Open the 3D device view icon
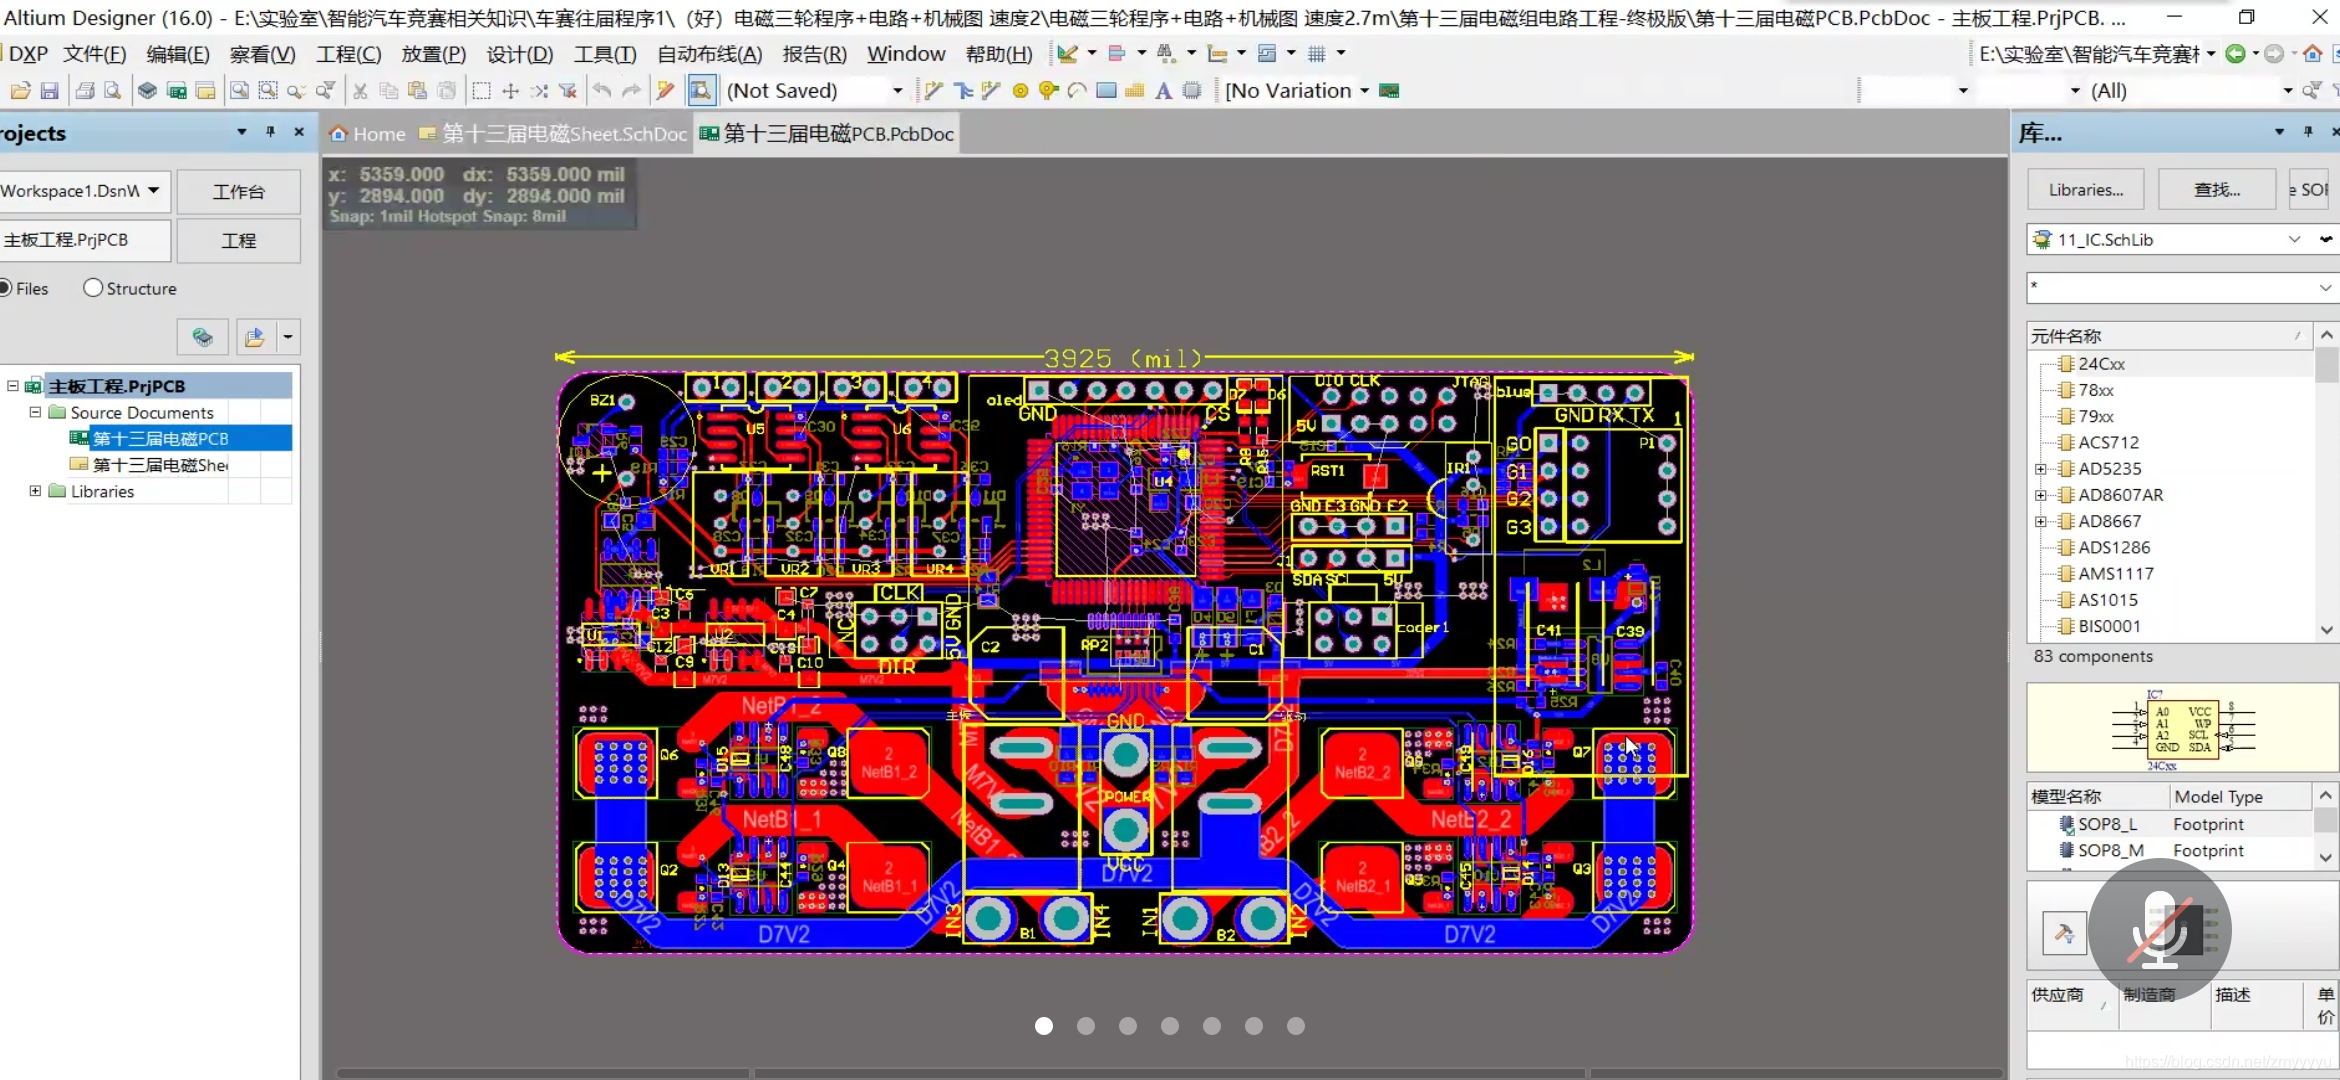This screenshot has width=2340, height=1080. coord(148,91)
